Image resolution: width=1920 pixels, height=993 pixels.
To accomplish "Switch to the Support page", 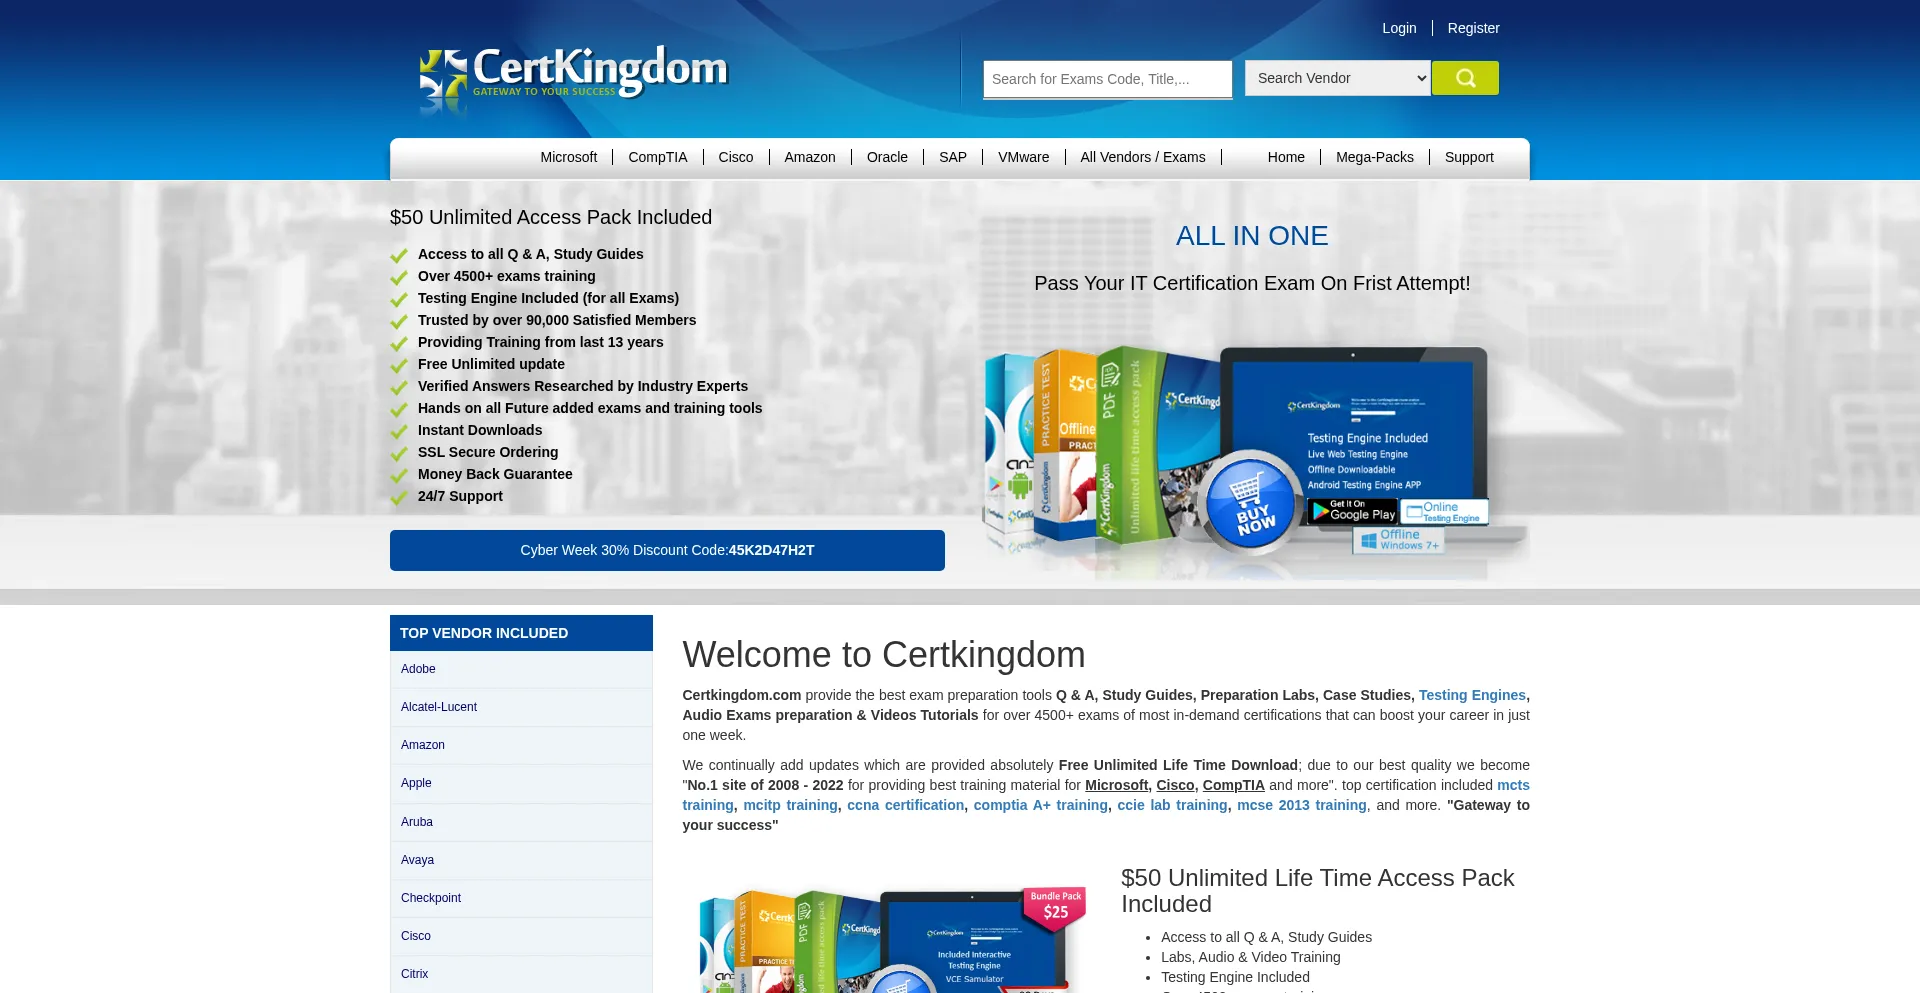I will click(1468, 157).
